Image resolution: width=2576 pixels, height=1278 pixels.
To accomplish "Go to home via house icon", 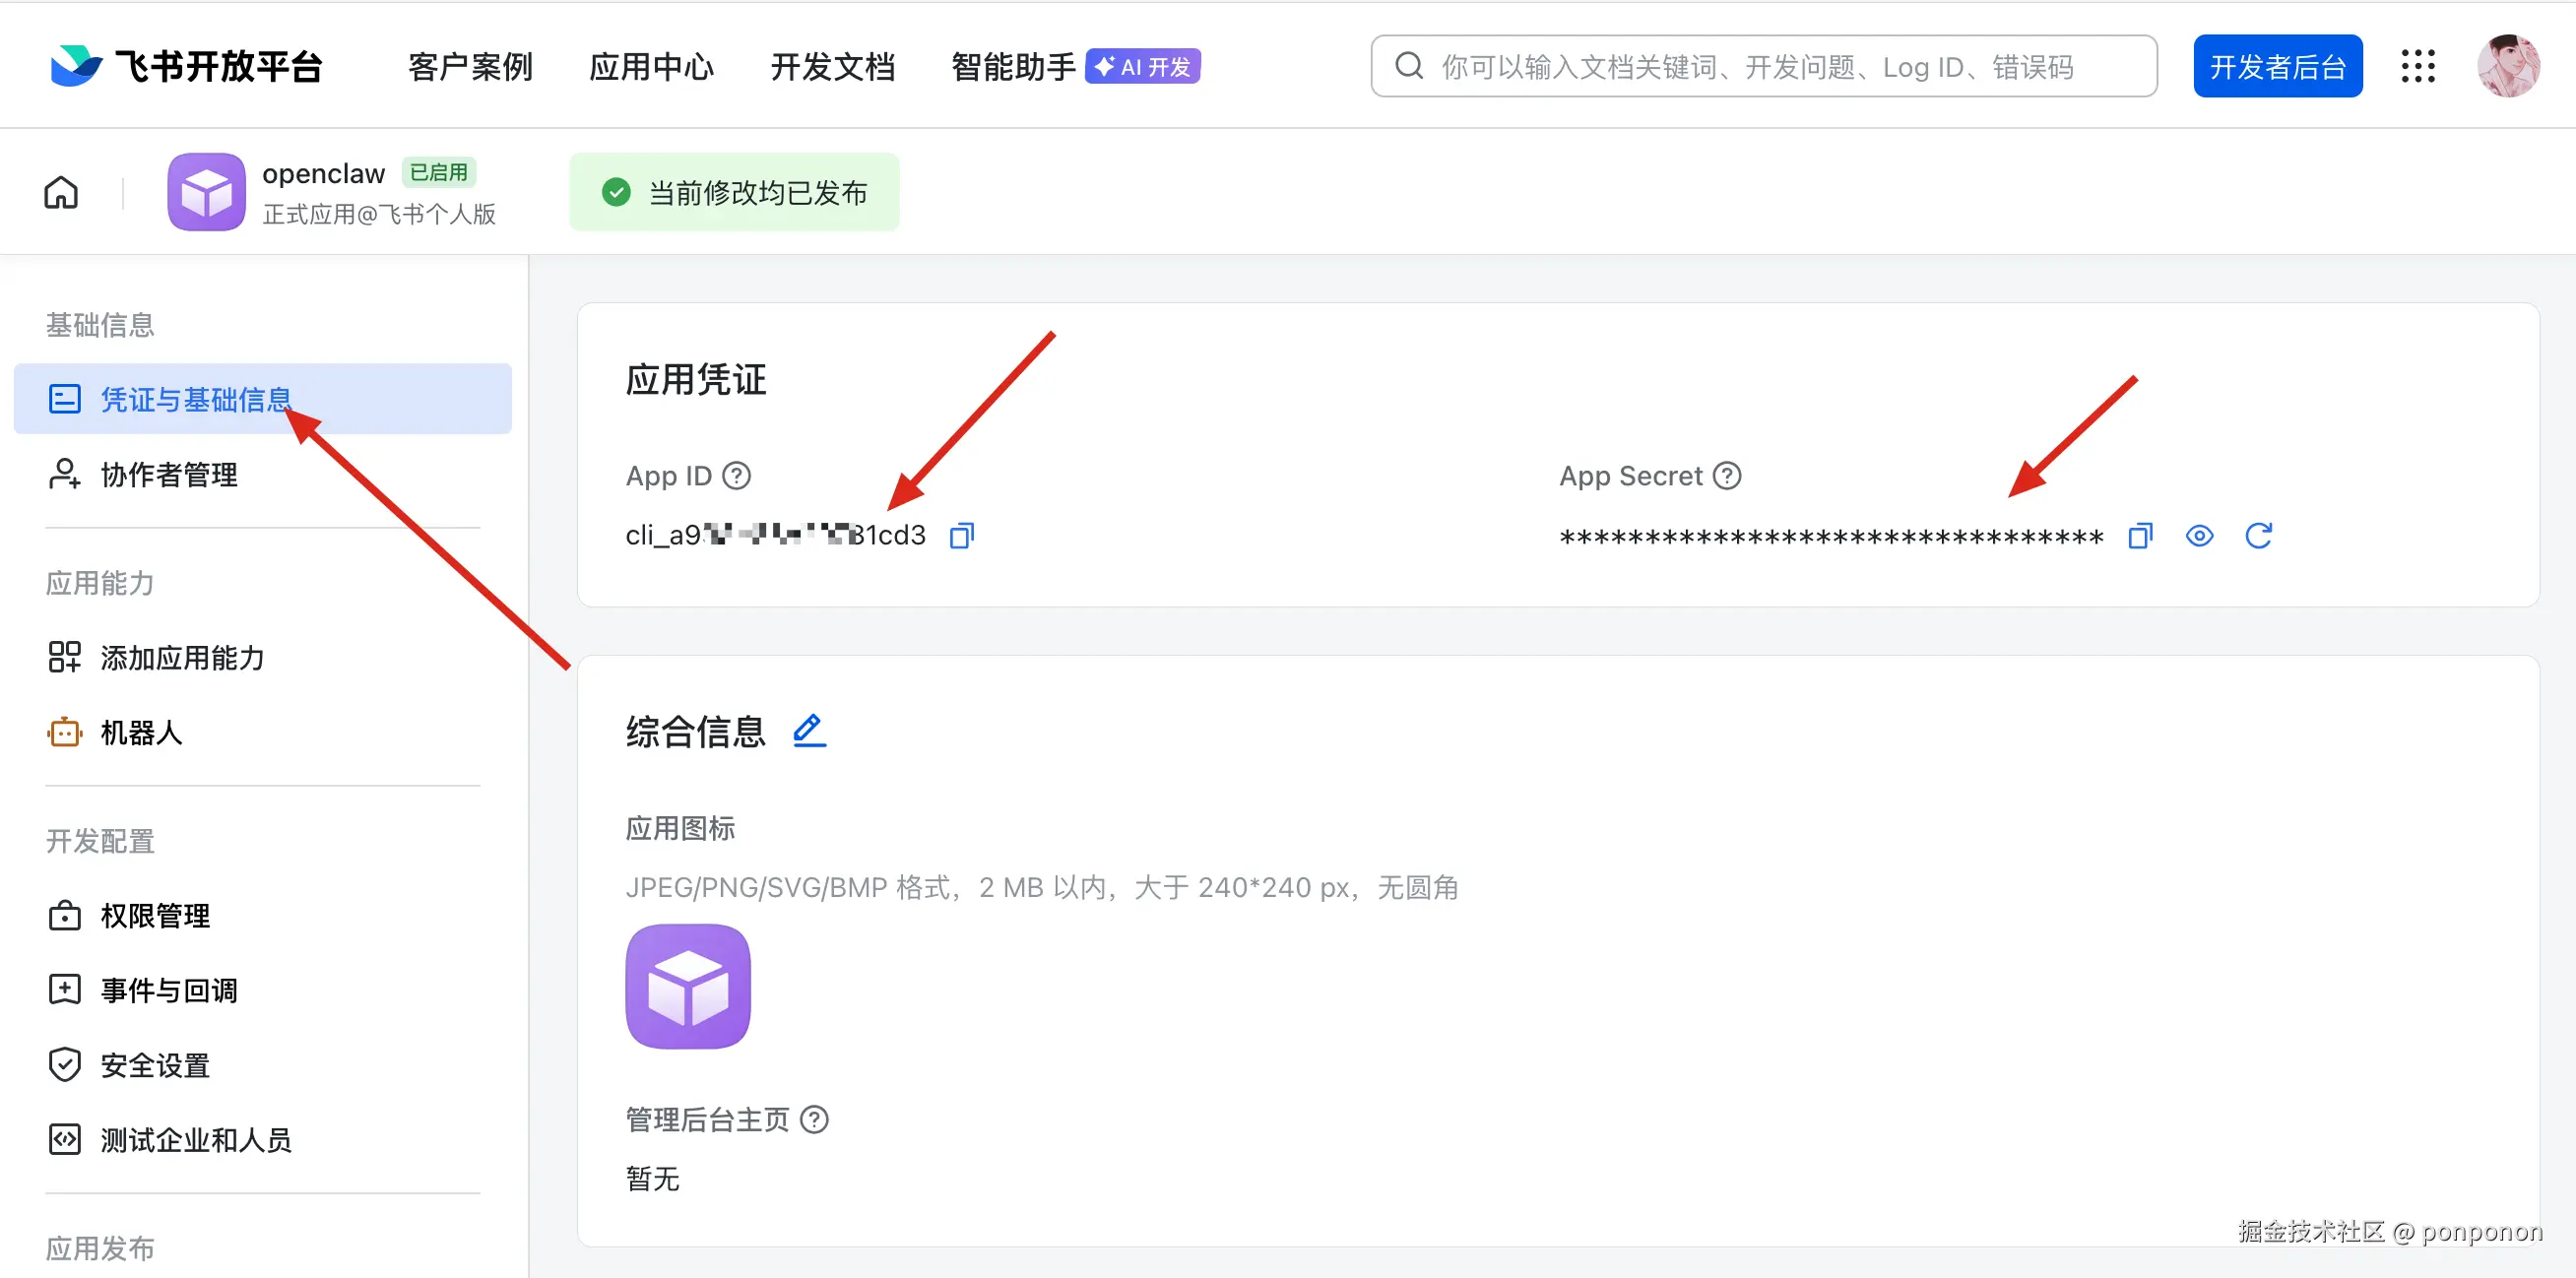I will (x=61, y=192).
